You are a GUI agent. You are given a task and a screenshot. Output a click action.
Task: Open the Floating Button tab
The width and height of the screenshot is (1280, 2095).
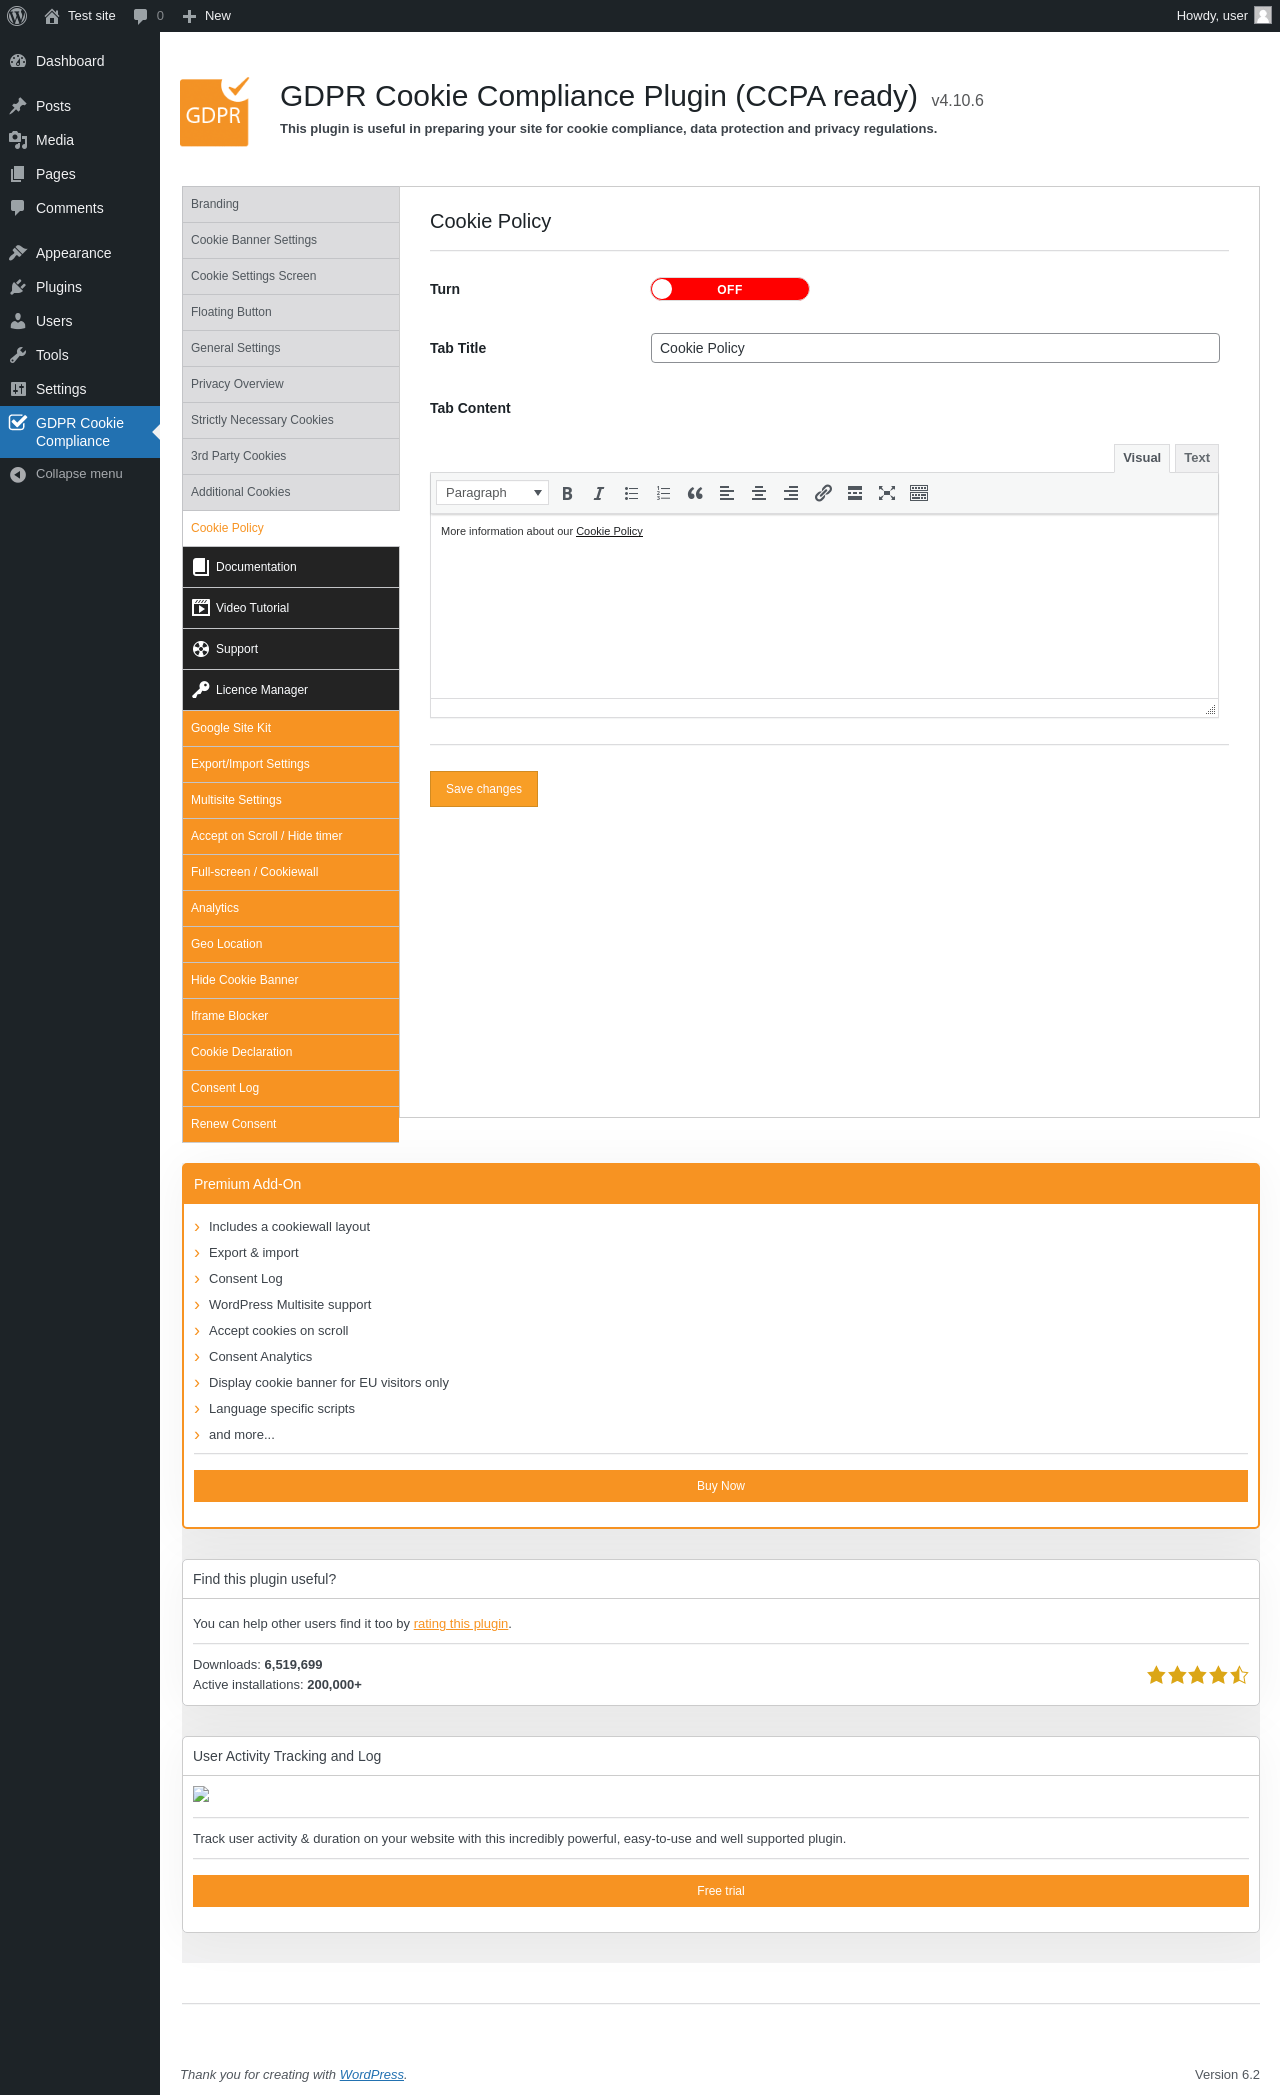[291, 312]
